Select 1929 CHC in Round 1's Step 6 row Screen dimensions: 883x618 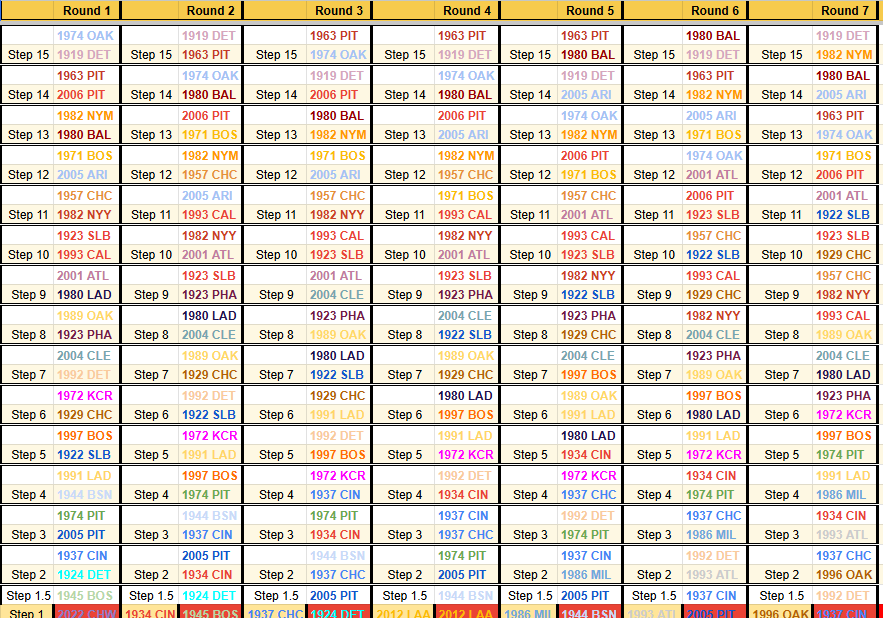pos(84,415)
